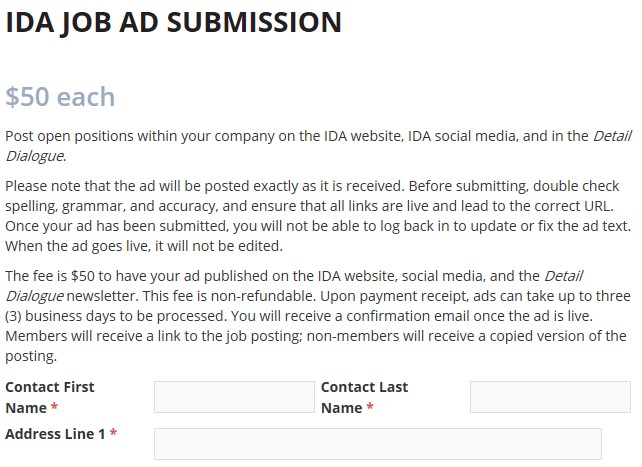Click the Contact First Name input field
The height and width of the screenshot is (467, 642).
(234, 397)
